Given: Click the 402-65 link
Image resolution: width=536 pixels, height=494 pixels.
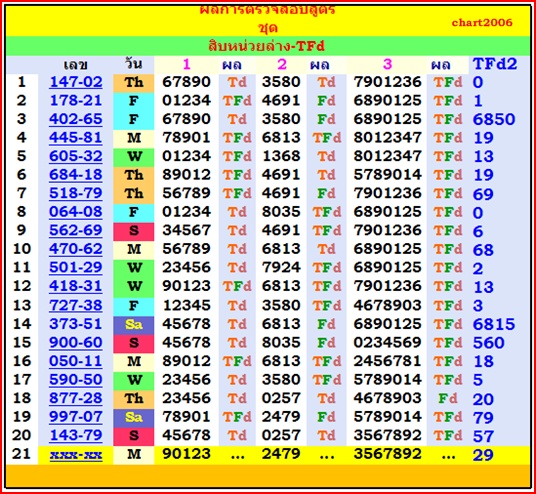Looking at the screenshot, I should pyautogui.click(x=76, y=119).
